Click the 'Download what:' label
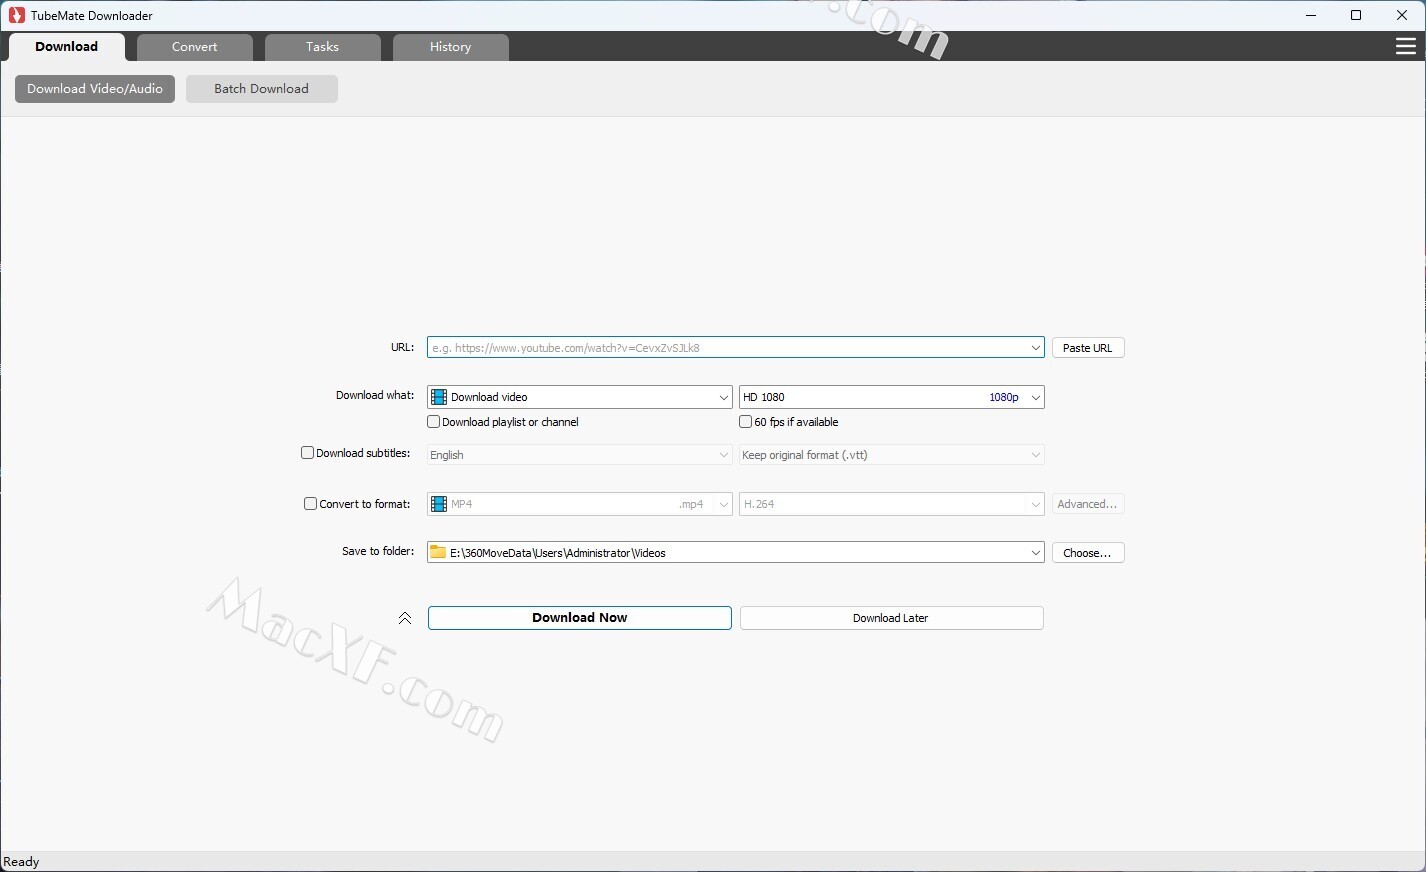The width and height of the screenshot is (1426, 872). point(375,395)
